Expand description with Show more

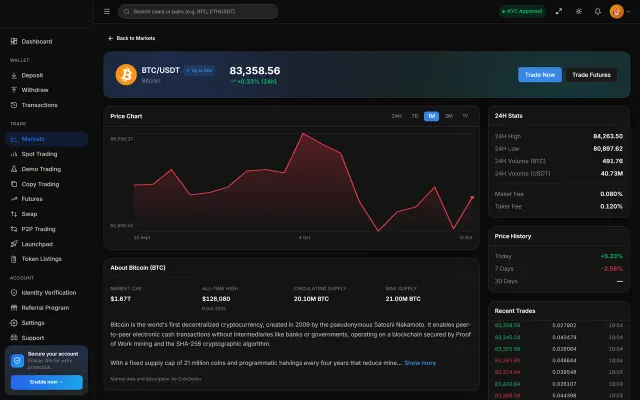pyautogui.click(x=420, y=363)
